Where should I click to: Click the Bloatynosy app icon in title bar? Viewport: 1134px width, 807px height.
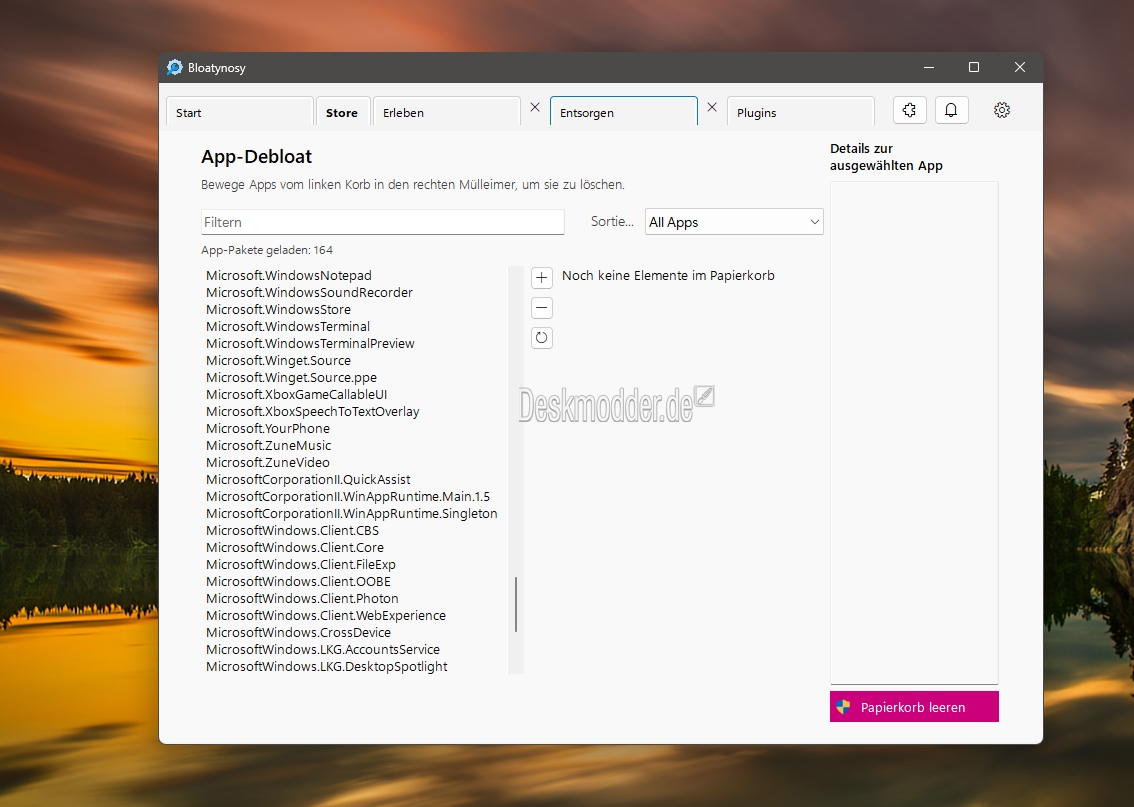click(x=174, y=67)
